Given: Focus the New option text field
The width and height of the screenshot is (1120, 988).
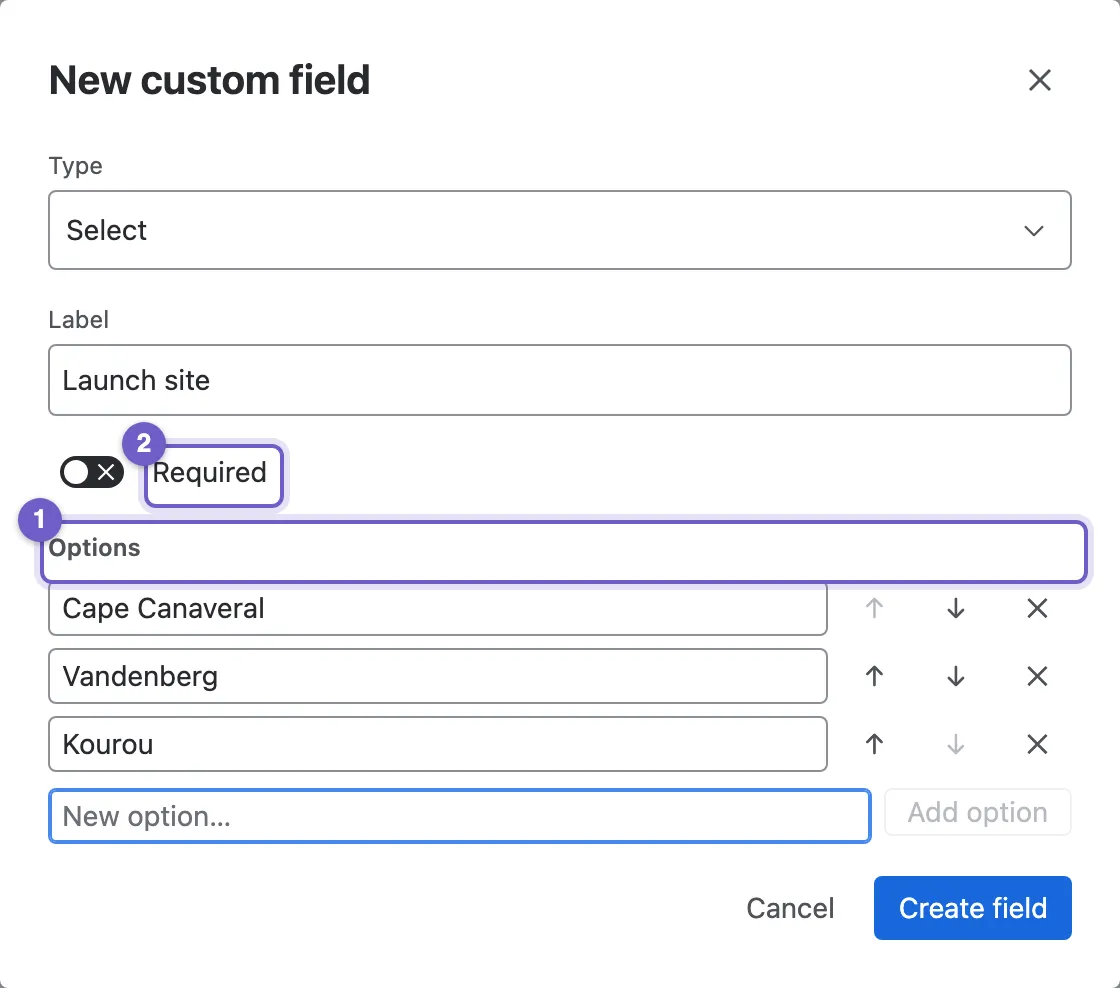Looking at the screenshot, I should pyautogui.click(x=459, y=816).
